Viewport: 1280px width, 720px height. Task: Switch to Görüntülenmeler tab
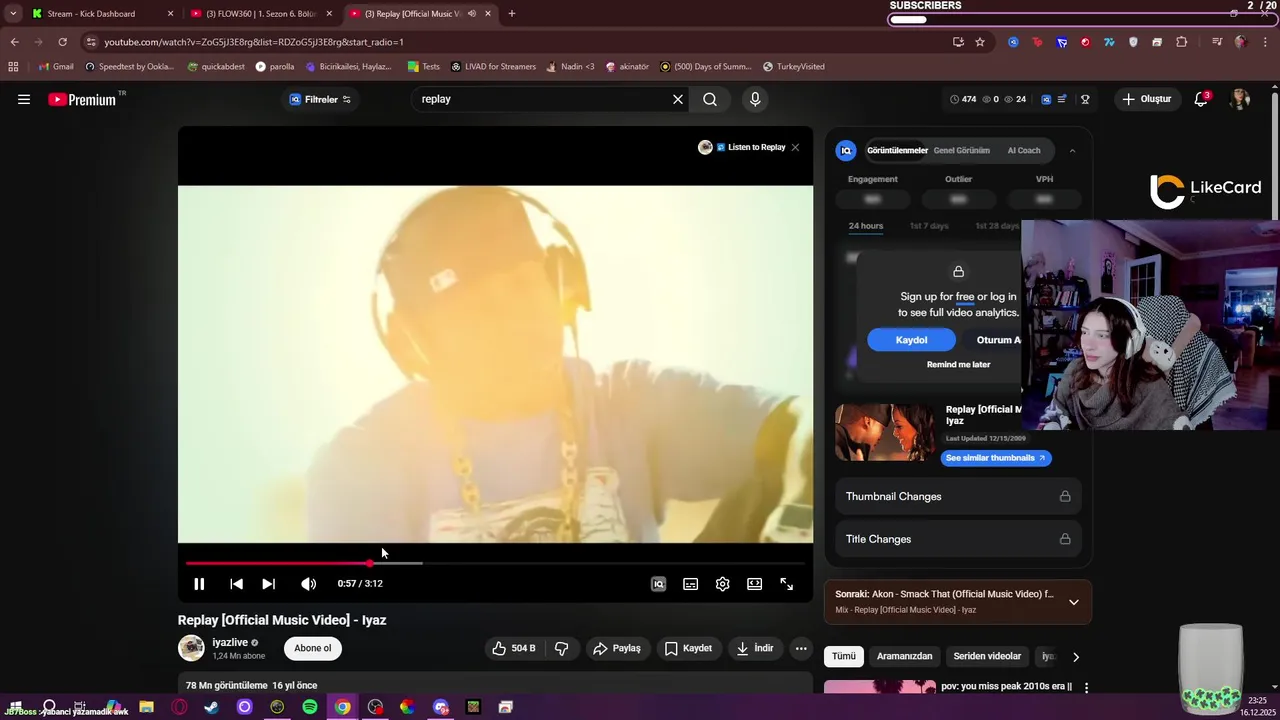[x=897, y=150]
